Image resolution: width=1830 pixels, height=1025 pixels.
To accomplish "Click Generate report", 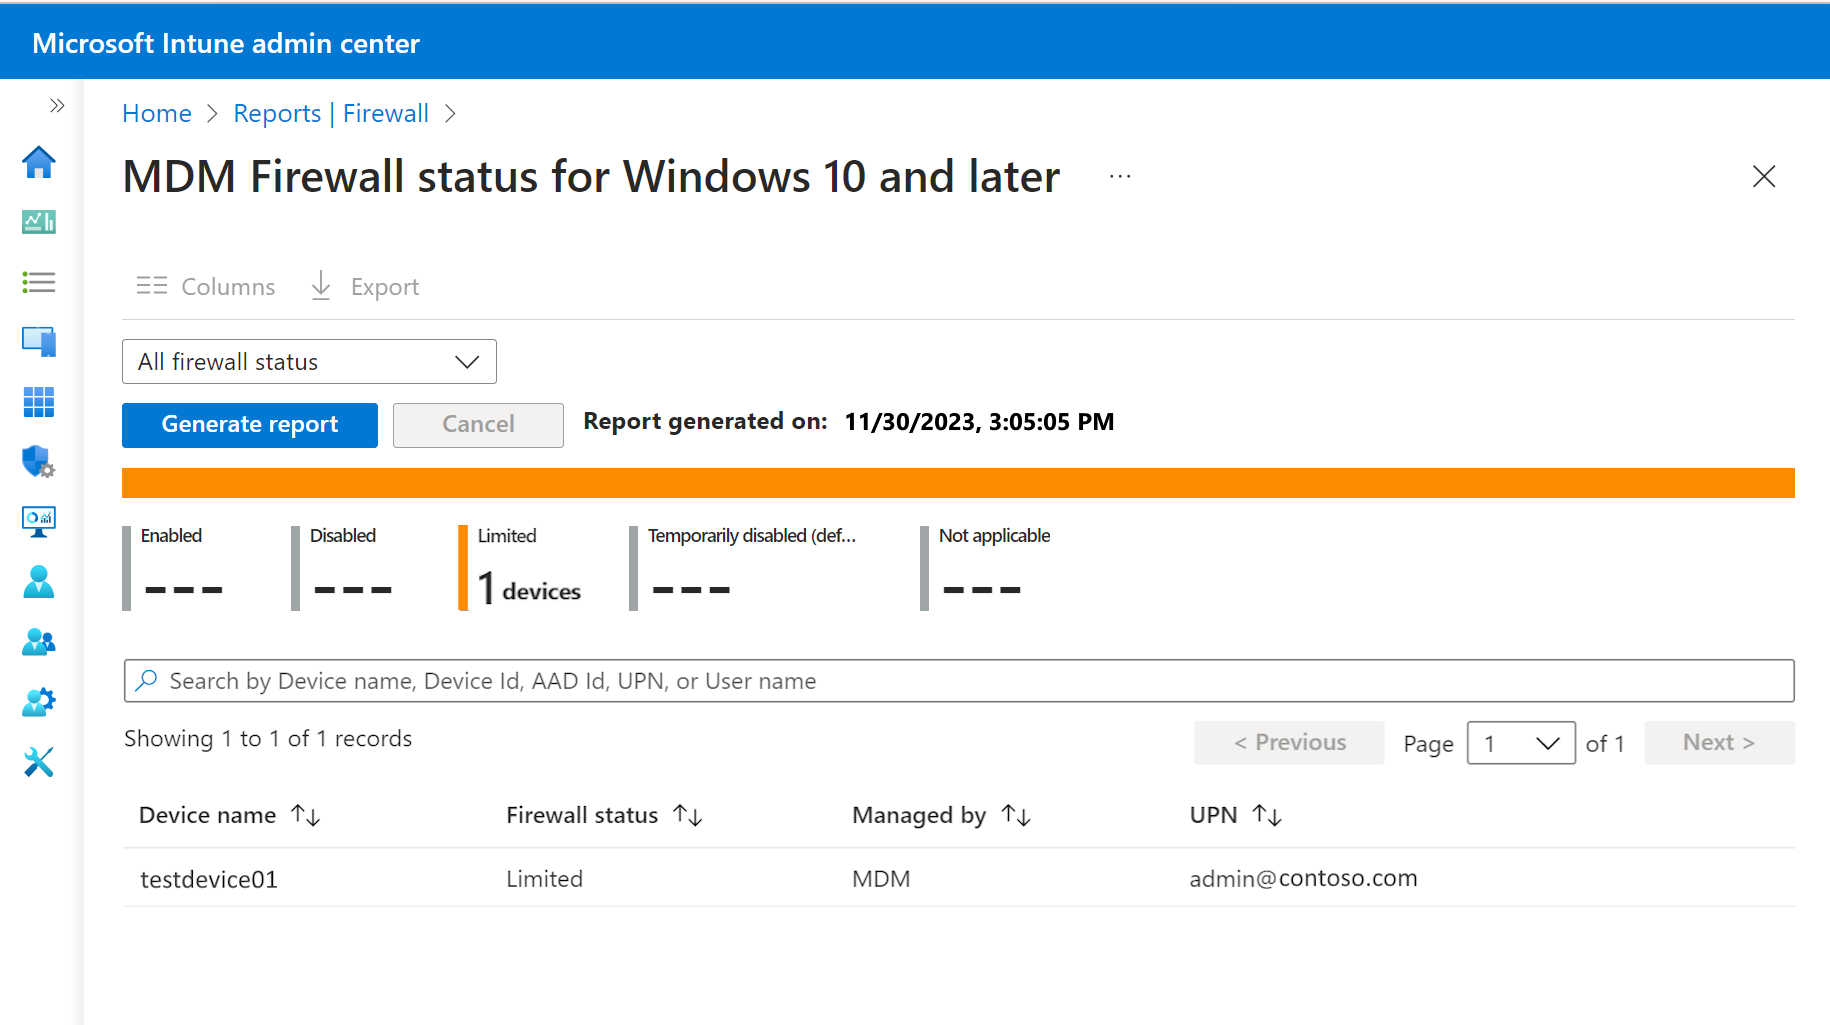I will 249,424.
